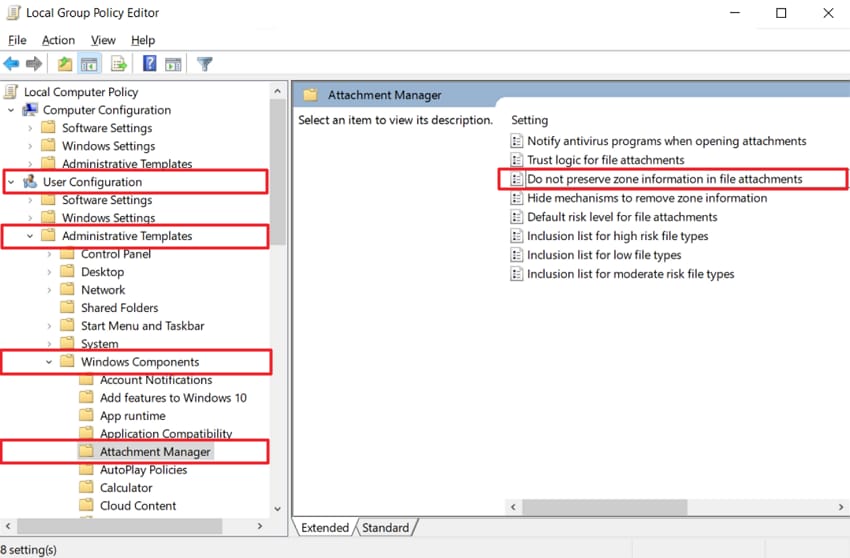Expand the Control Panel node

pyautogui.click(x=49, y=254)
